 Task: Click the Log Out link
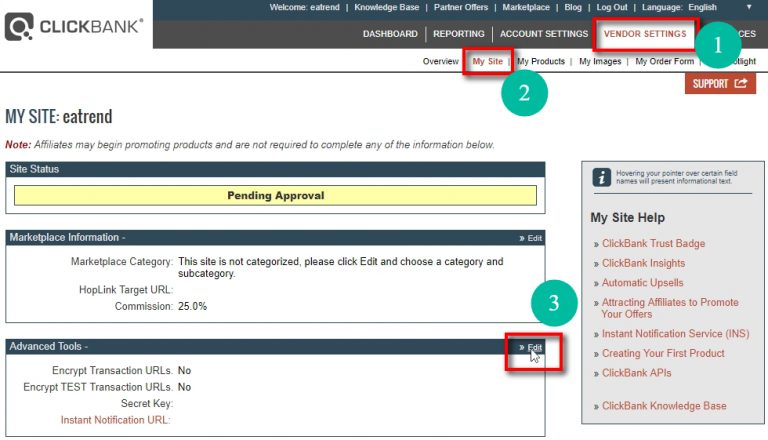(x=612, y=7)
